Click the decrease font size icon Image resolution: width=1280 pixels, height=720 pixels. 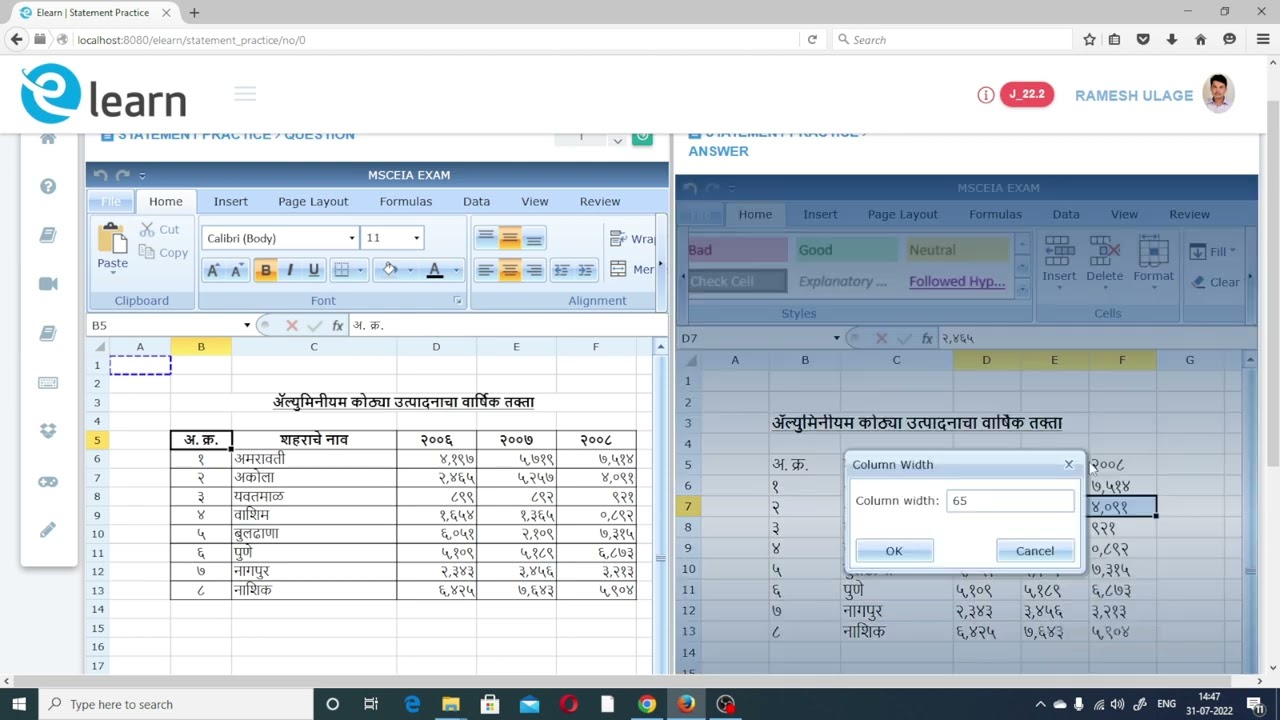236,270
